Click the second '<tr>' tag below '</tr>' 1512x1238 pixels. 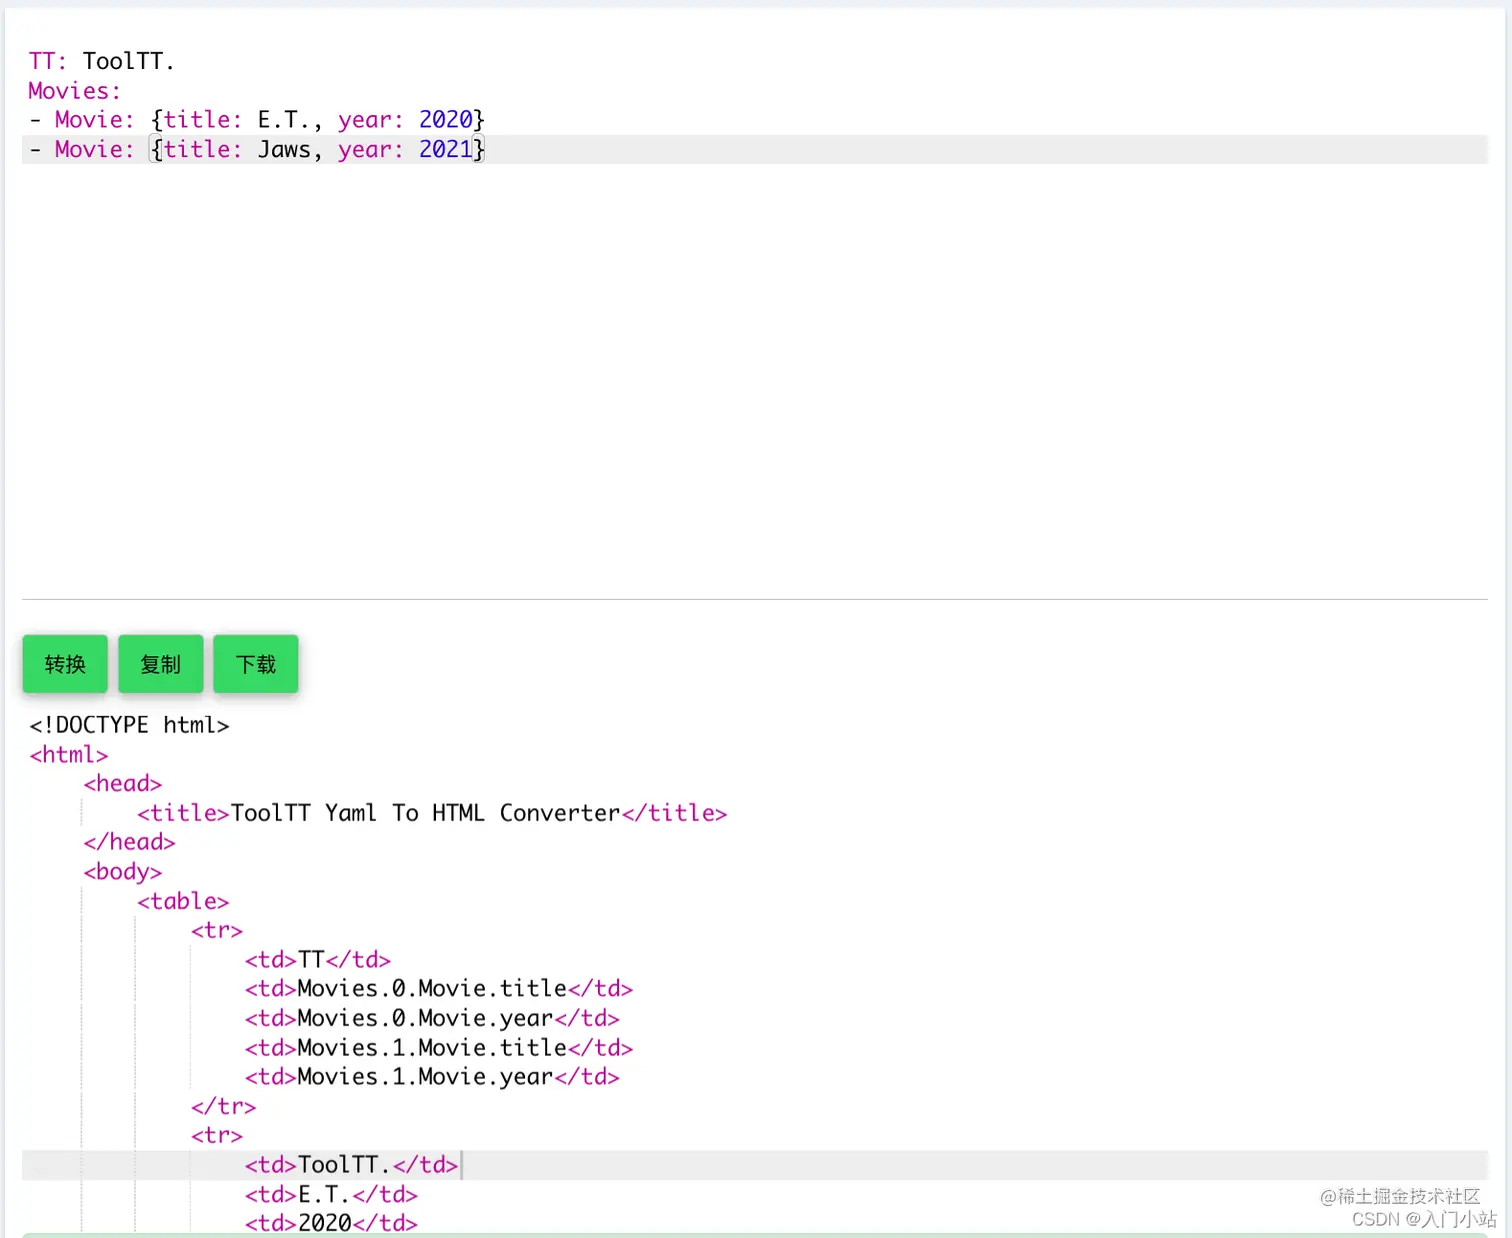(x=217, y=1135)
